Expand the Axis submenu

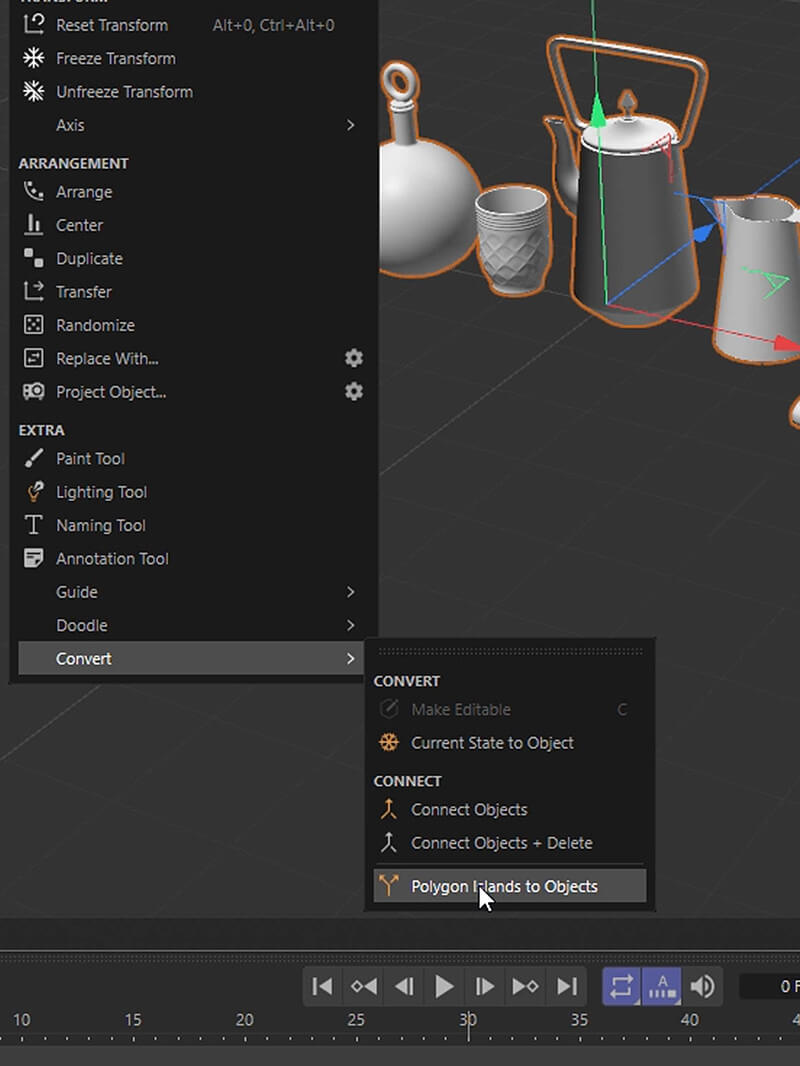(x=350, y=125)
